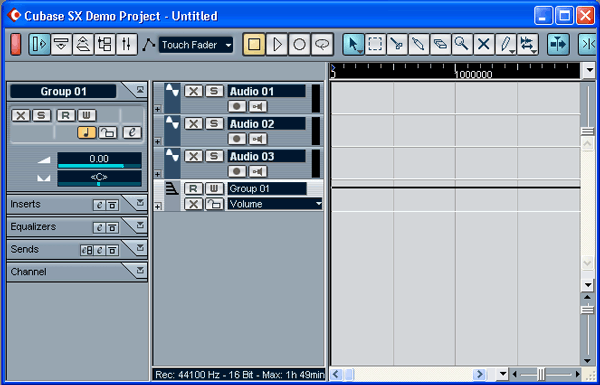Click the Inspector volume slider showing 0.00
Screen dimensions: 600x385
point(99,160)
